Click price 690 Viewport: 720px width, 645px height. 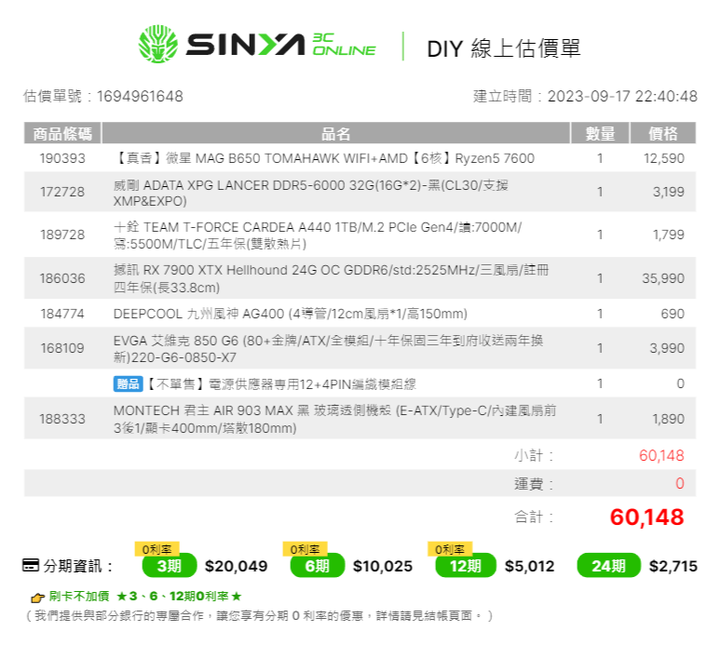tap(673, 314)
